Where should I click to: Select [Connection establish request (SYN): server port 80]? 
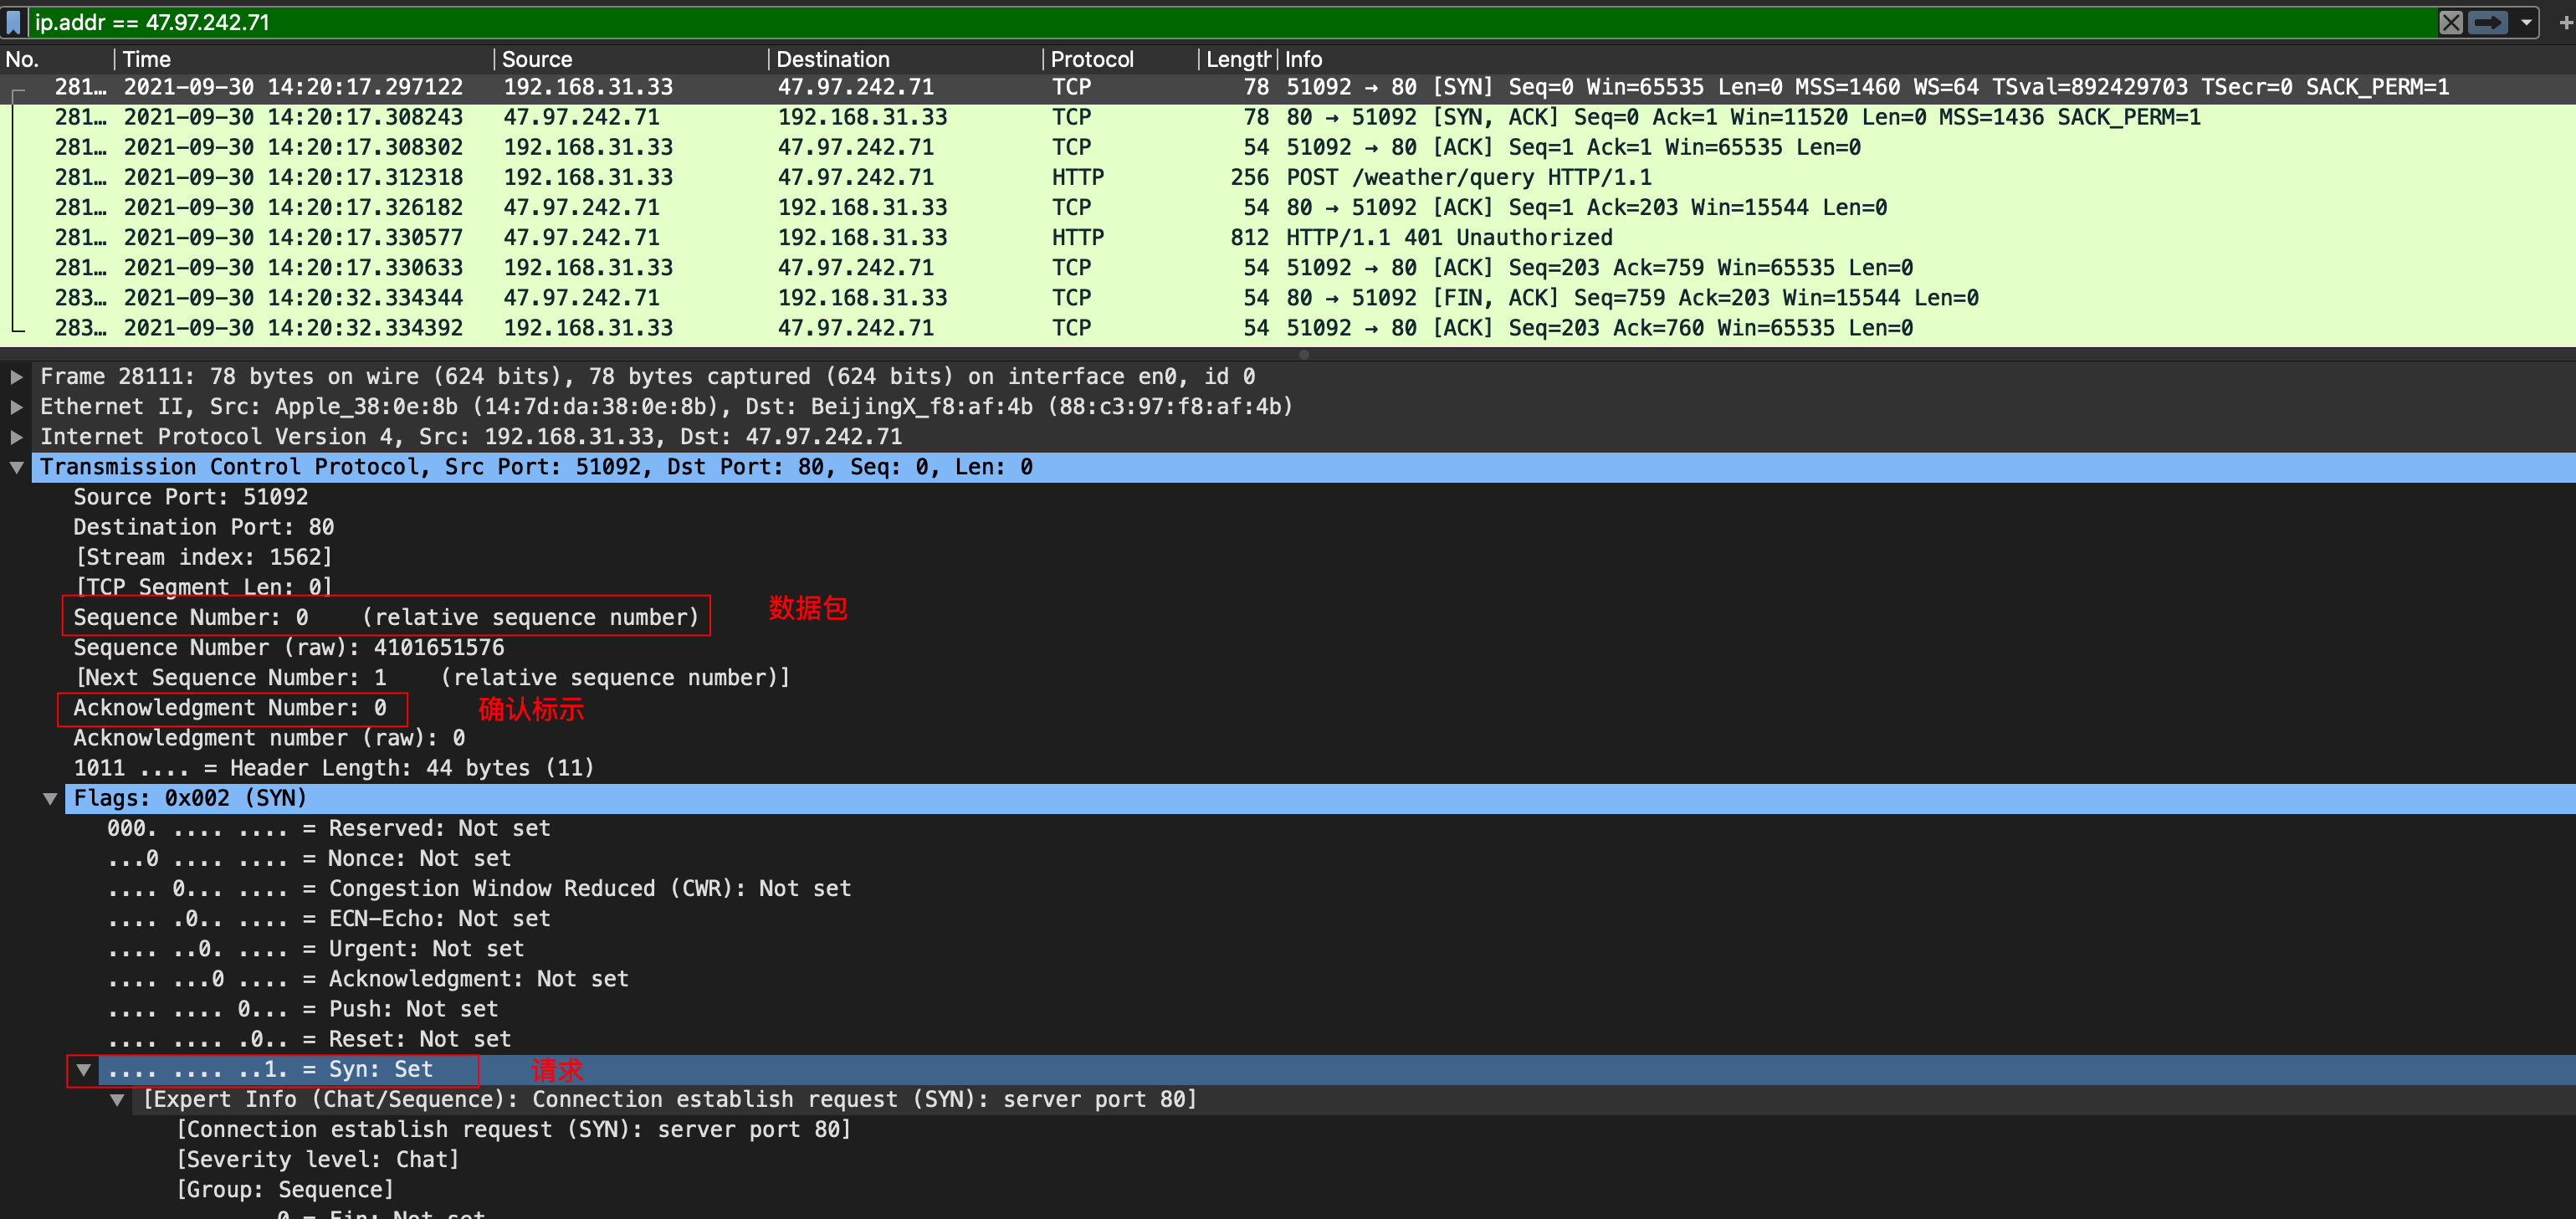[514, 1130]
